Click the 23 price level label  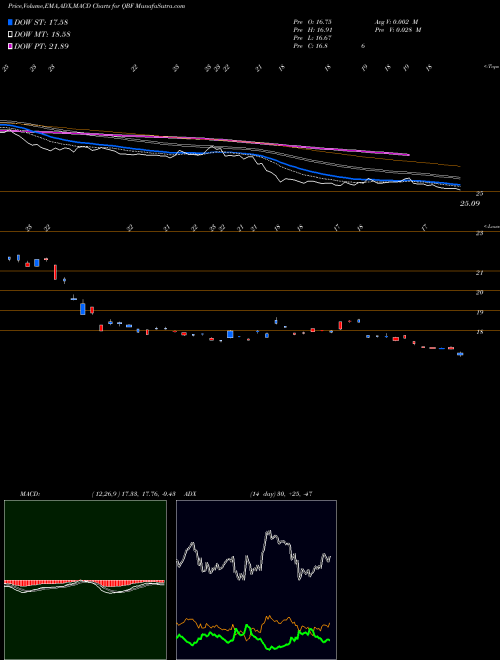tap(479, 233)
